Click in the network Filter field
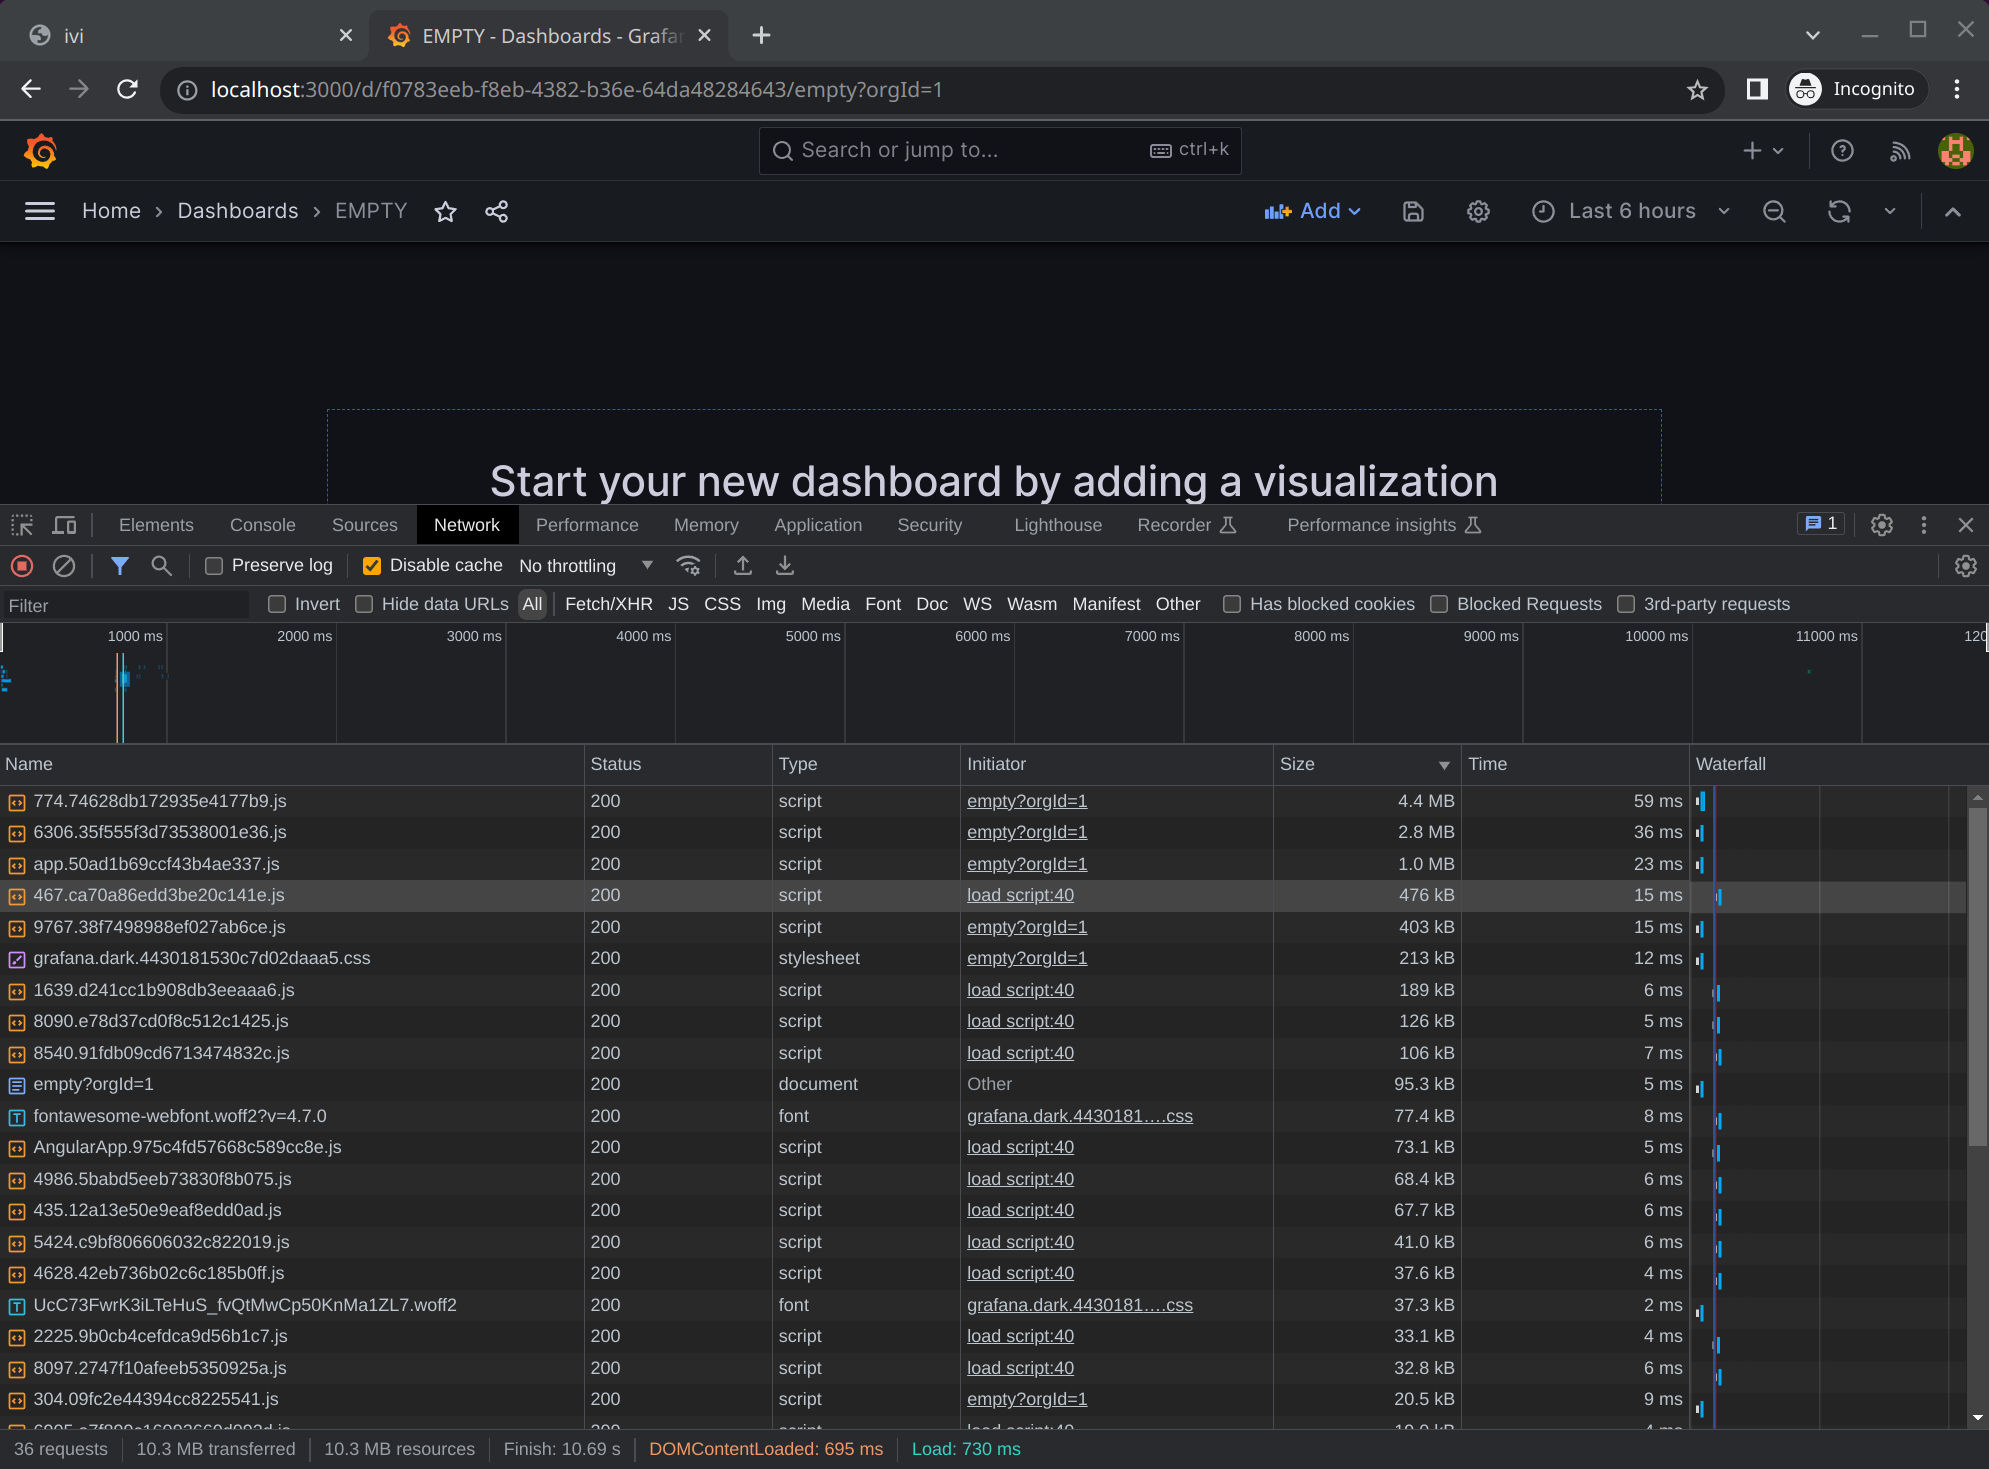Image resolution: width=1989 pixels, height=1469 pixels. coord(125,605)
